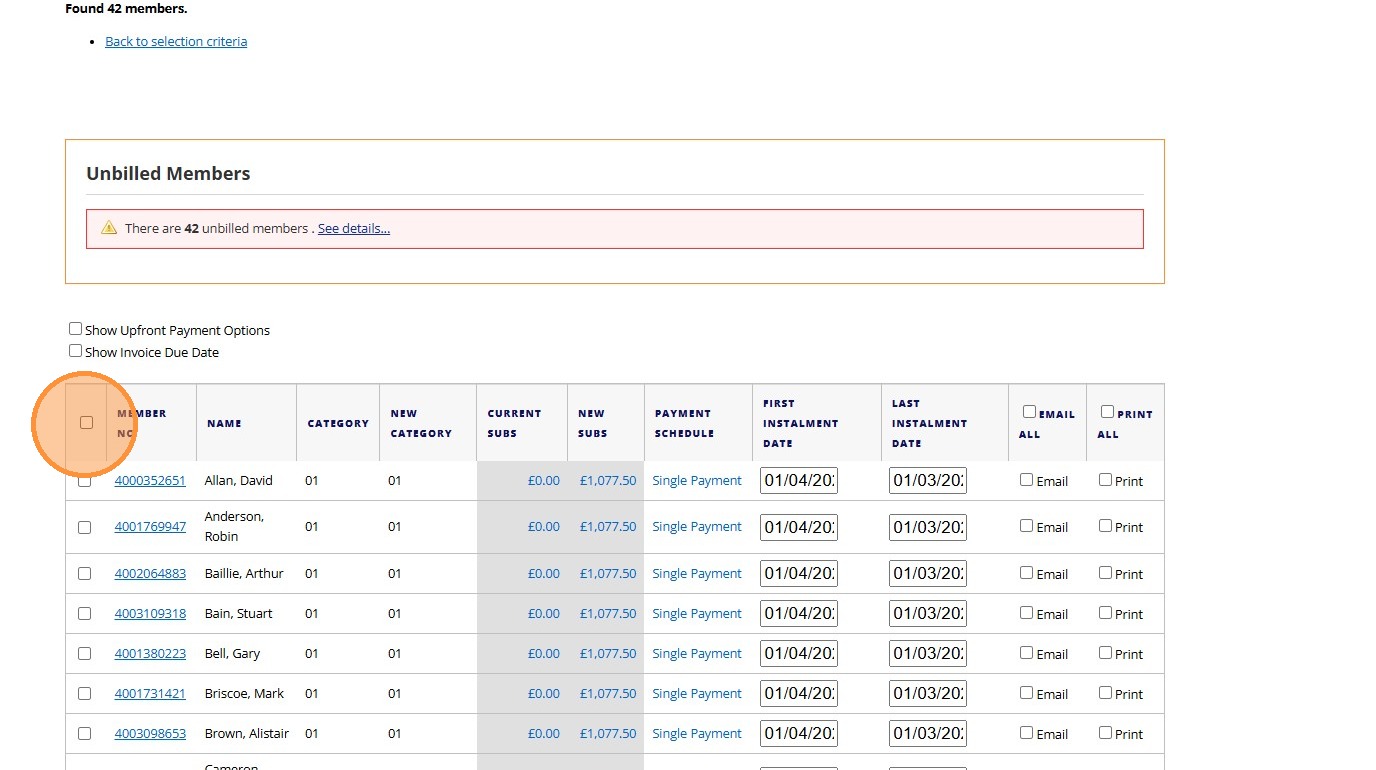Enable Email for Bell, Gary

click(x=1026, y=653)
